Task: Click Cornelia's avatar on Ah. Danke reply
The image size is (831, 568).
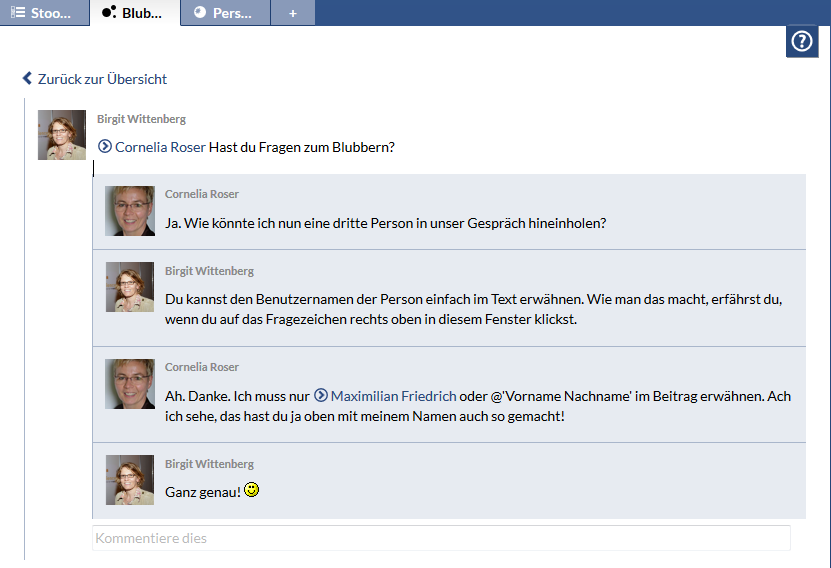Action: 130,384
